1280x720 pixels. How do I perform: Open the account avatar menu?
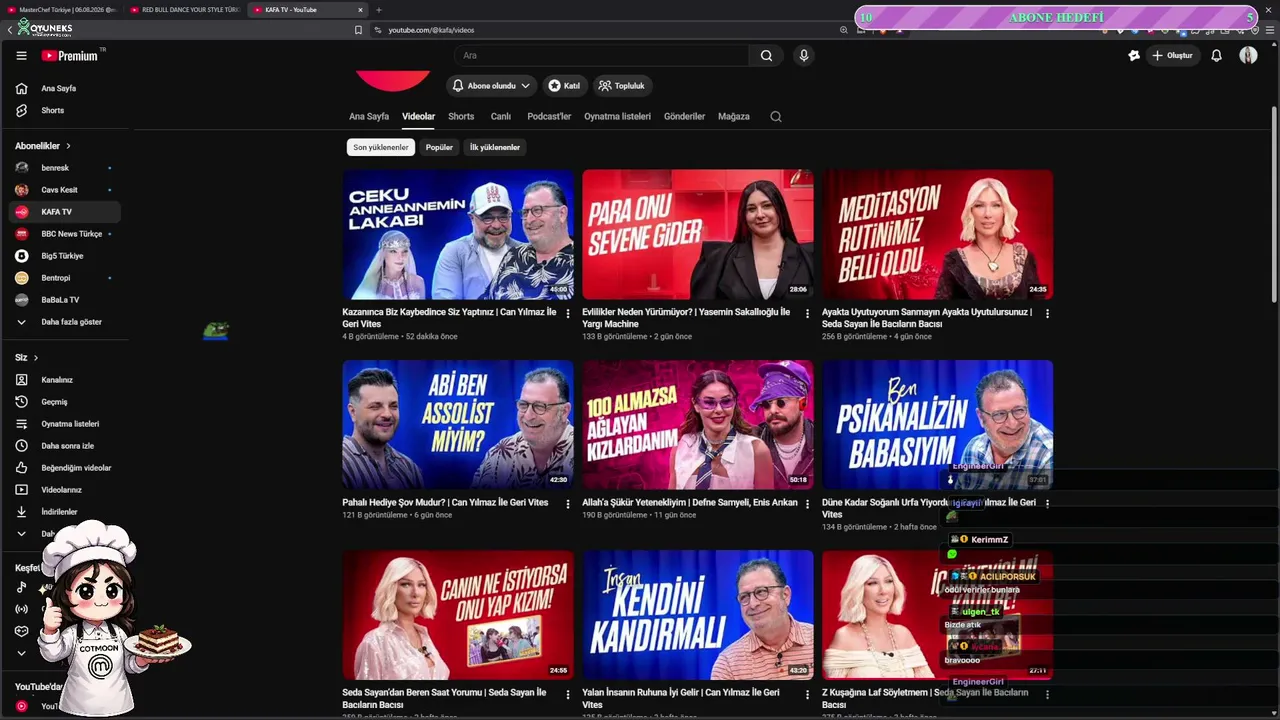coord(1248,56)
